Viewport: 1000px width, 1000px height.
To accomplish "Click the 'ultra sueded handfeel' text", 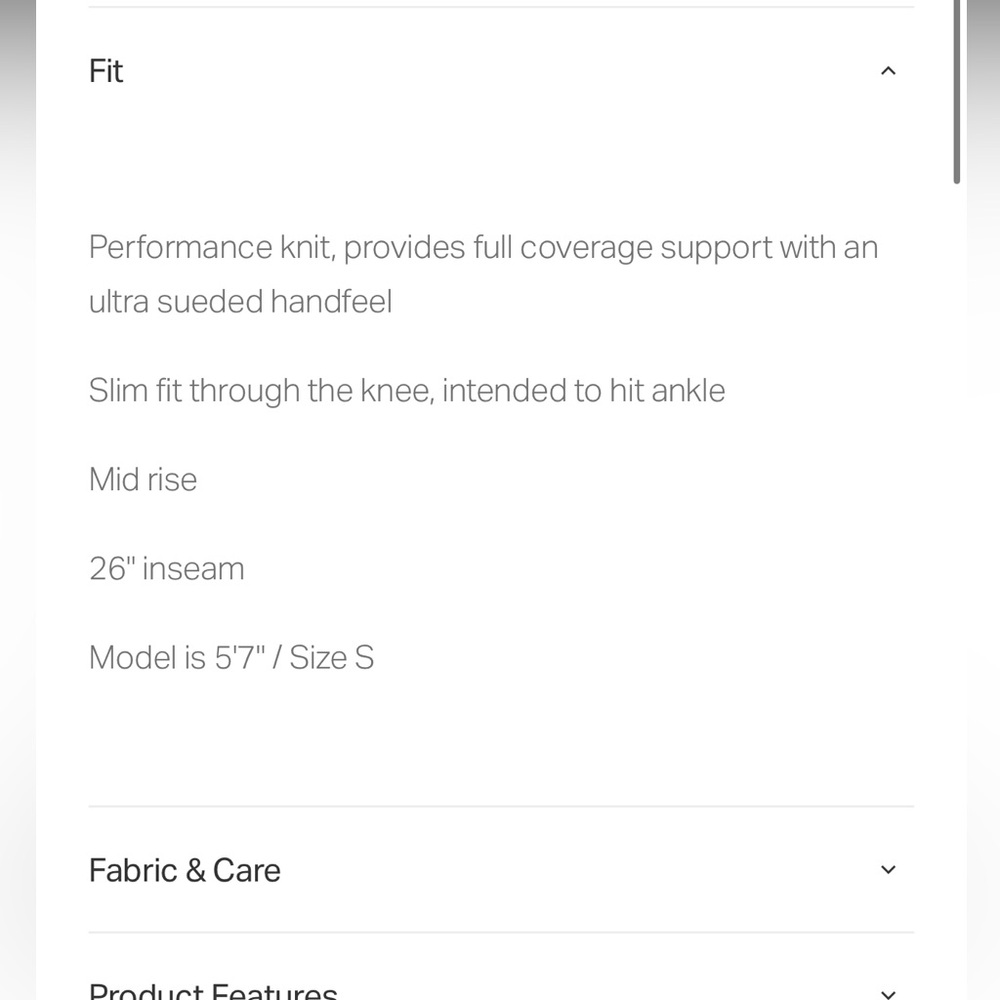I will (x=240, y=302).
